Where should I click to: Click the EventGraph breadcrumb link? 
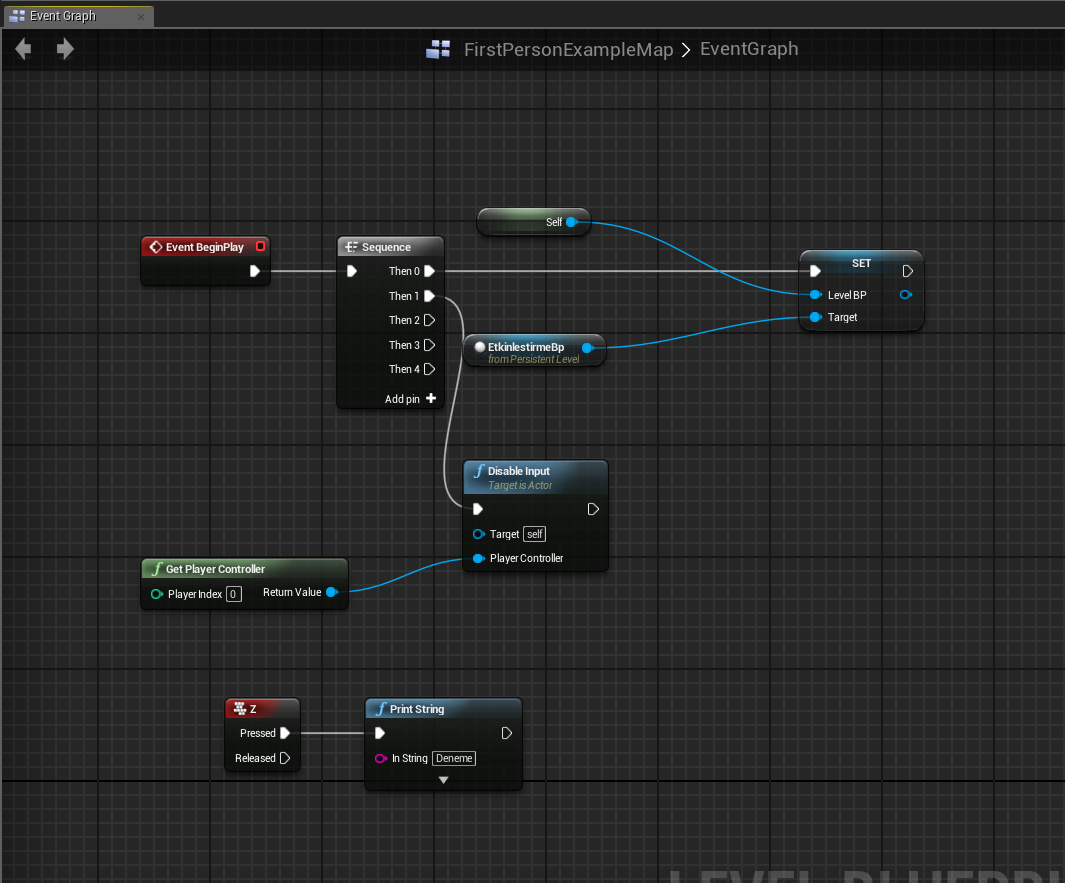coord(749,49)
